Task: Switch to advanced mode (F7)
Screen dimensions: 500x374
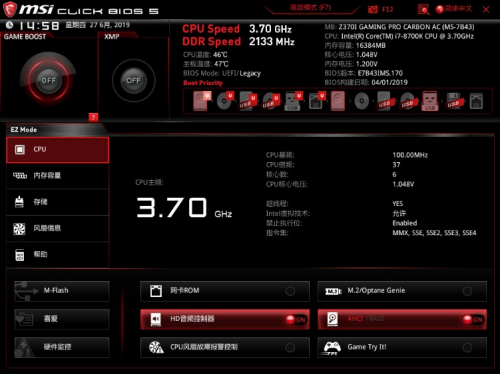Action: pos(310,8)
